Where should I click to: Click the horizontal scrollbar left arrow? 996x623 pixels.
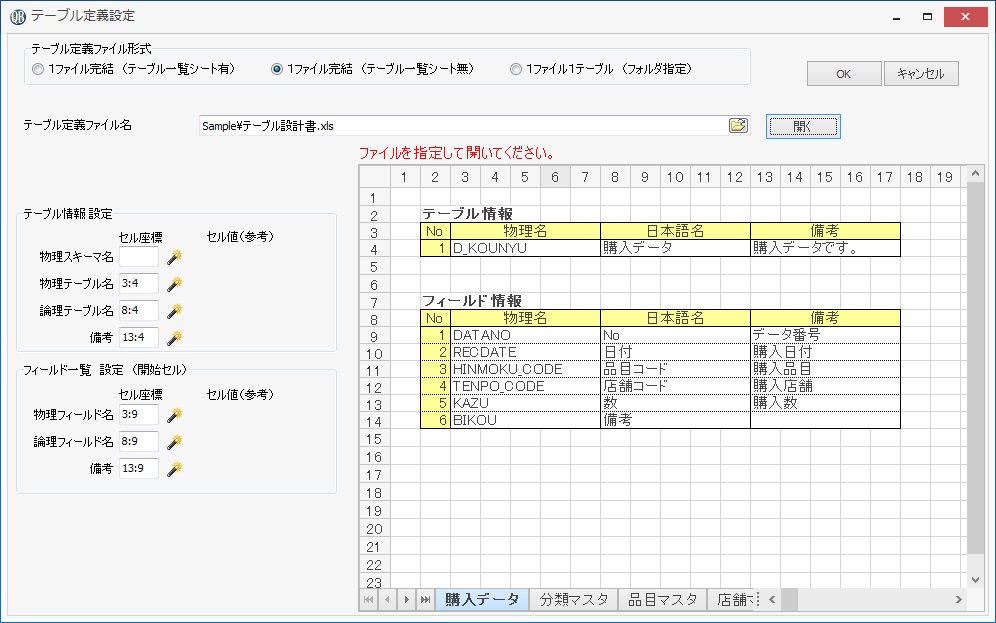[772, 599]
